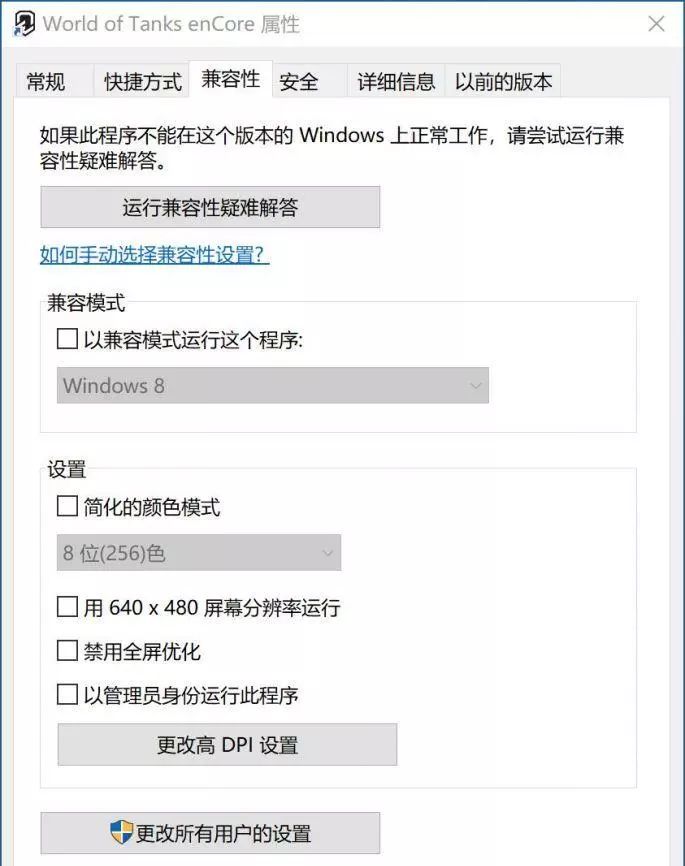Switch to 以前的版本 tab
Screen dimensions: 685x866
503,82
